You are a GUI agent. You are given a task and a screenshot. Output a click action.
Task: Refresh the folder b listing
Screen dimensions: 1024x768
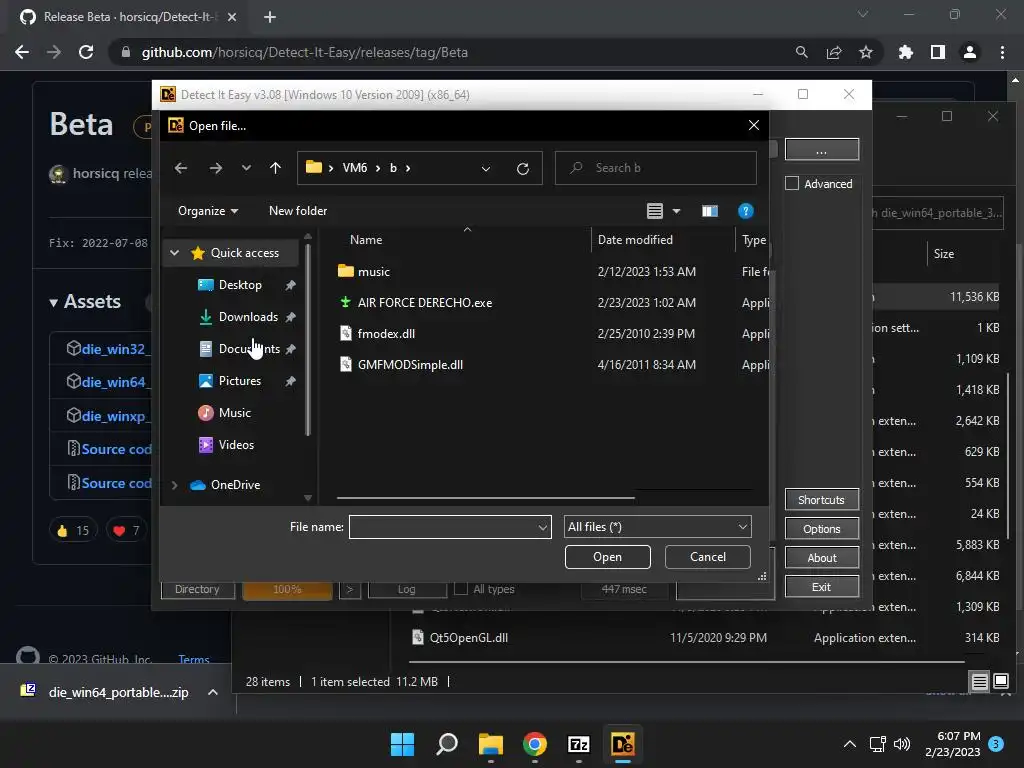pos(522,168)
